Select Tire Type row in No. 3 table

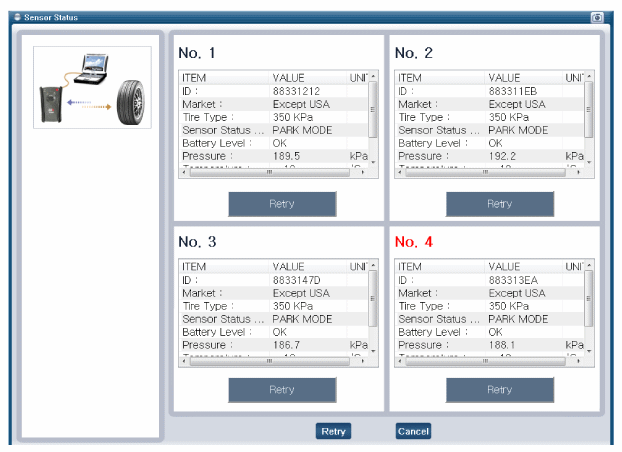(x=274, y=306)
